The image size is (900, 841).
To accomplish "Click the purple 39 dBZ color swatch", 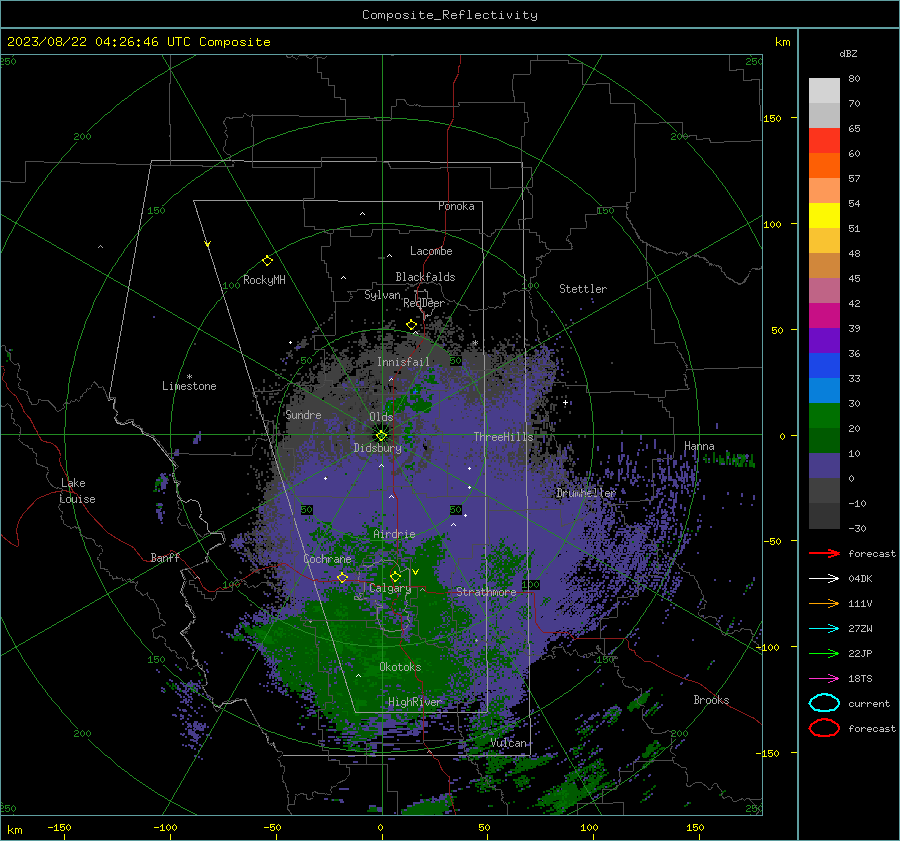I will (x=824, y=340).
